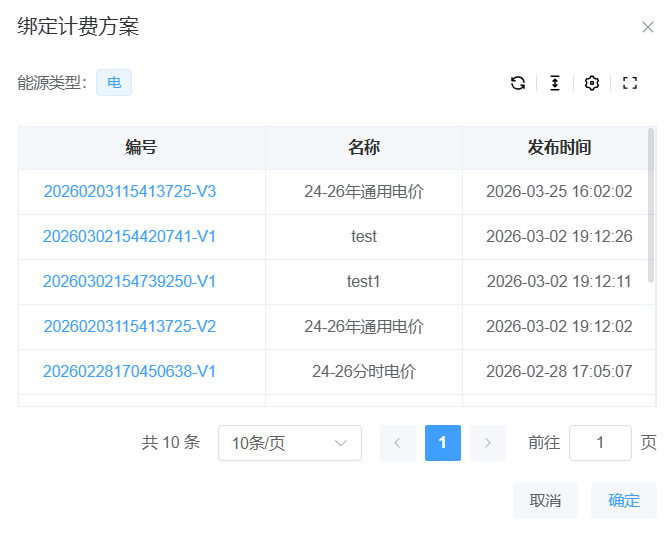Click the 发布时间 column header
Viewport: 672px width, 533px height.
tap(559, 148)
